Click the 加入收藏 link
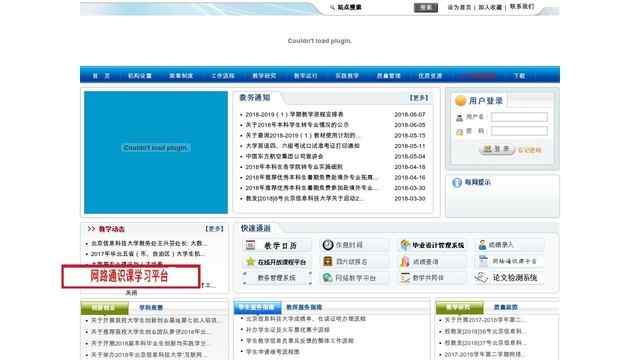Viewport: 640px width, 360px height. coord(490,7)
